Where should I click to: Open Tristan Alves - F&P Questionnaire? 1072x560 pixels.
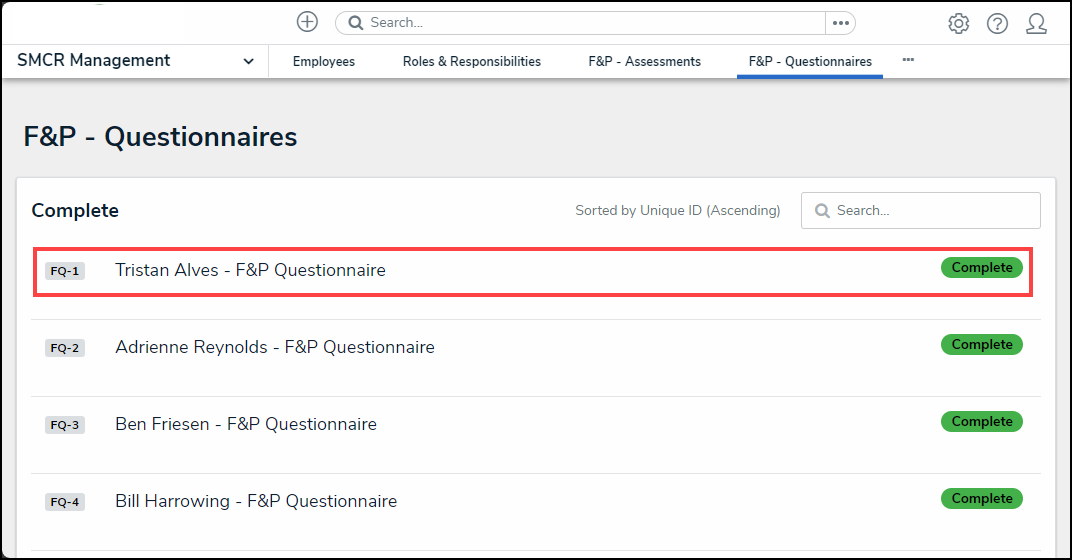click(250, 270)
